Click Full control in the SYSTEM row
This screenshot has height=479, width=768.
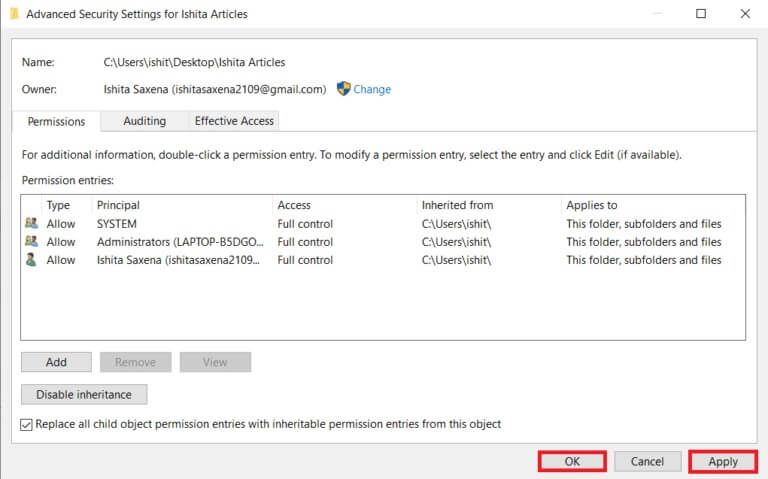tap(305, 224)
